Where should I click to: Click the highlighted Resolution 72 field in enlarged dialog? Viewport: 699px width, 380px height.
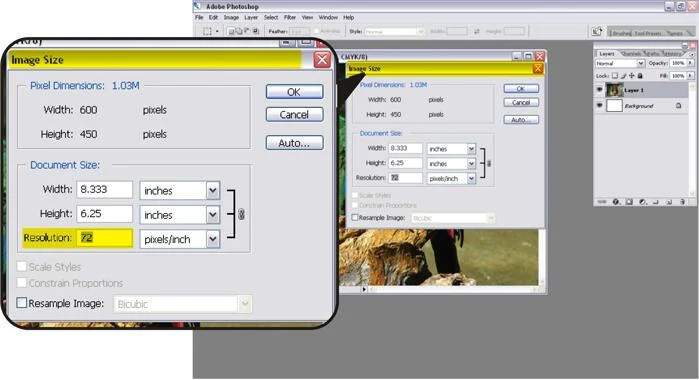coord(105,238)
